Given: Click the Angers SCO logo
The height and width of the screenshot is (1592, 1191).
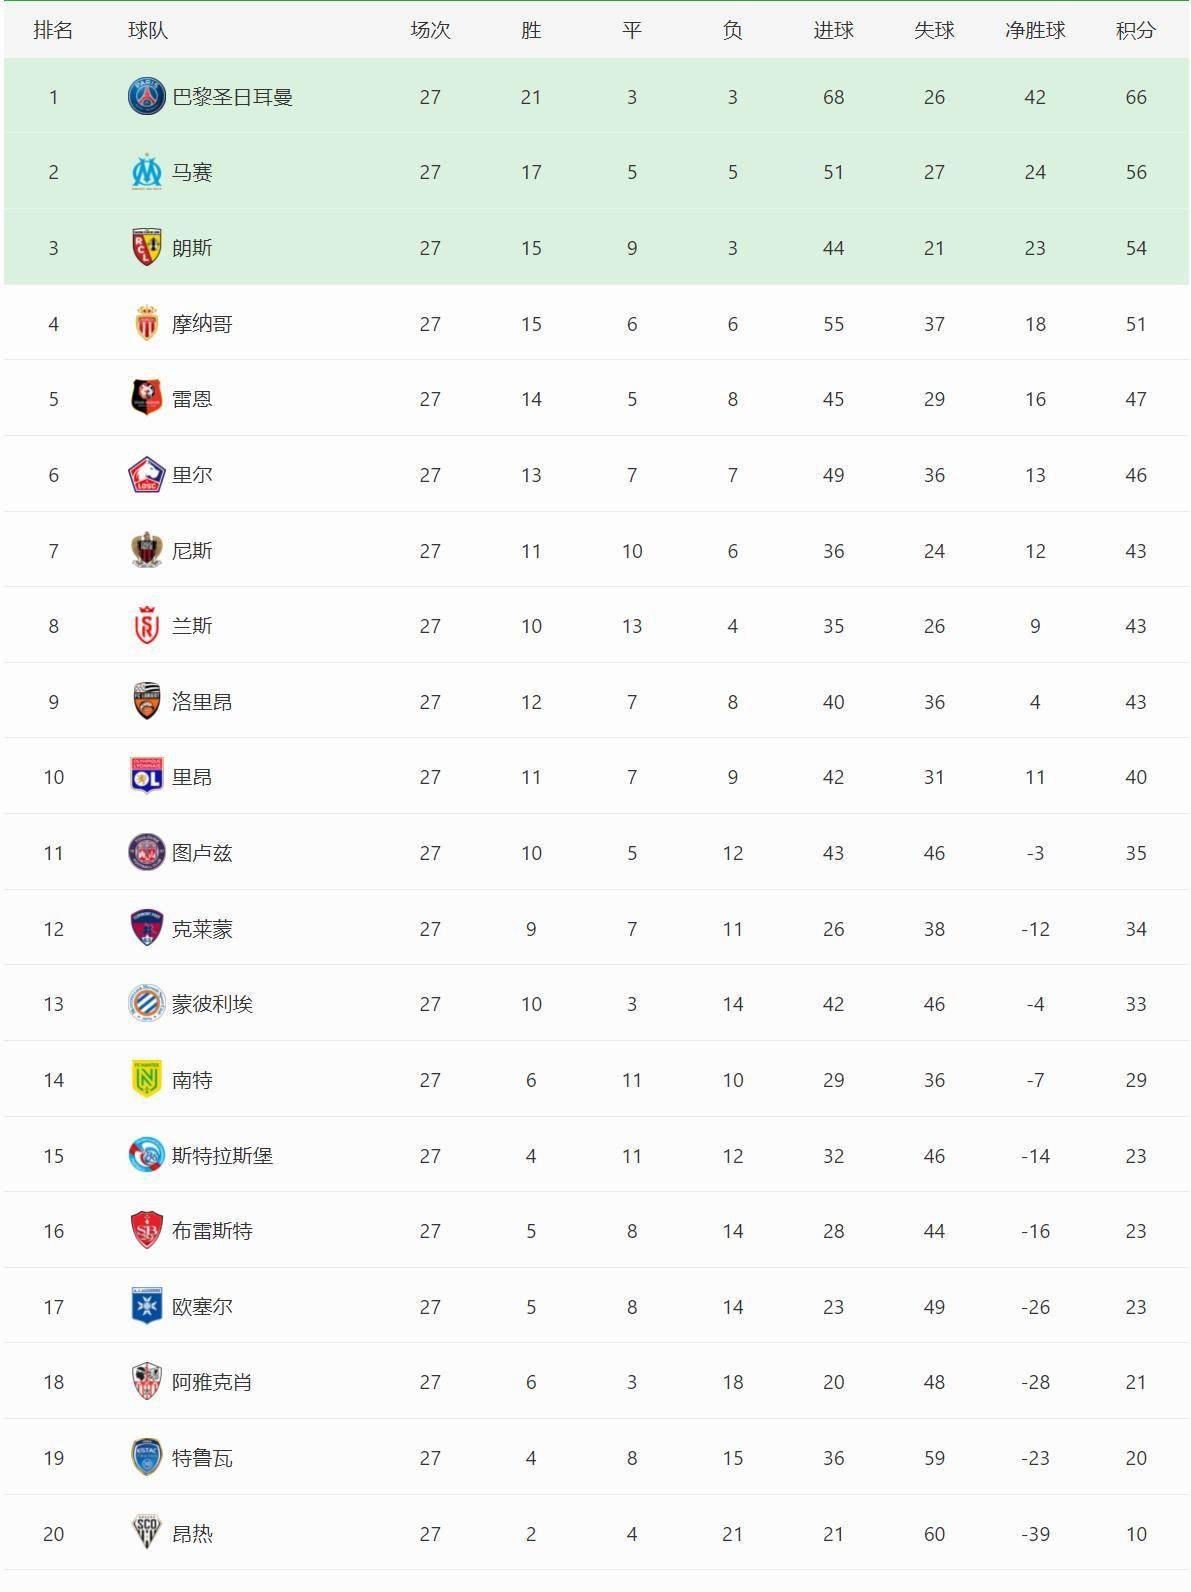Looking at the screenshot, I should (x=147, y=1533).
